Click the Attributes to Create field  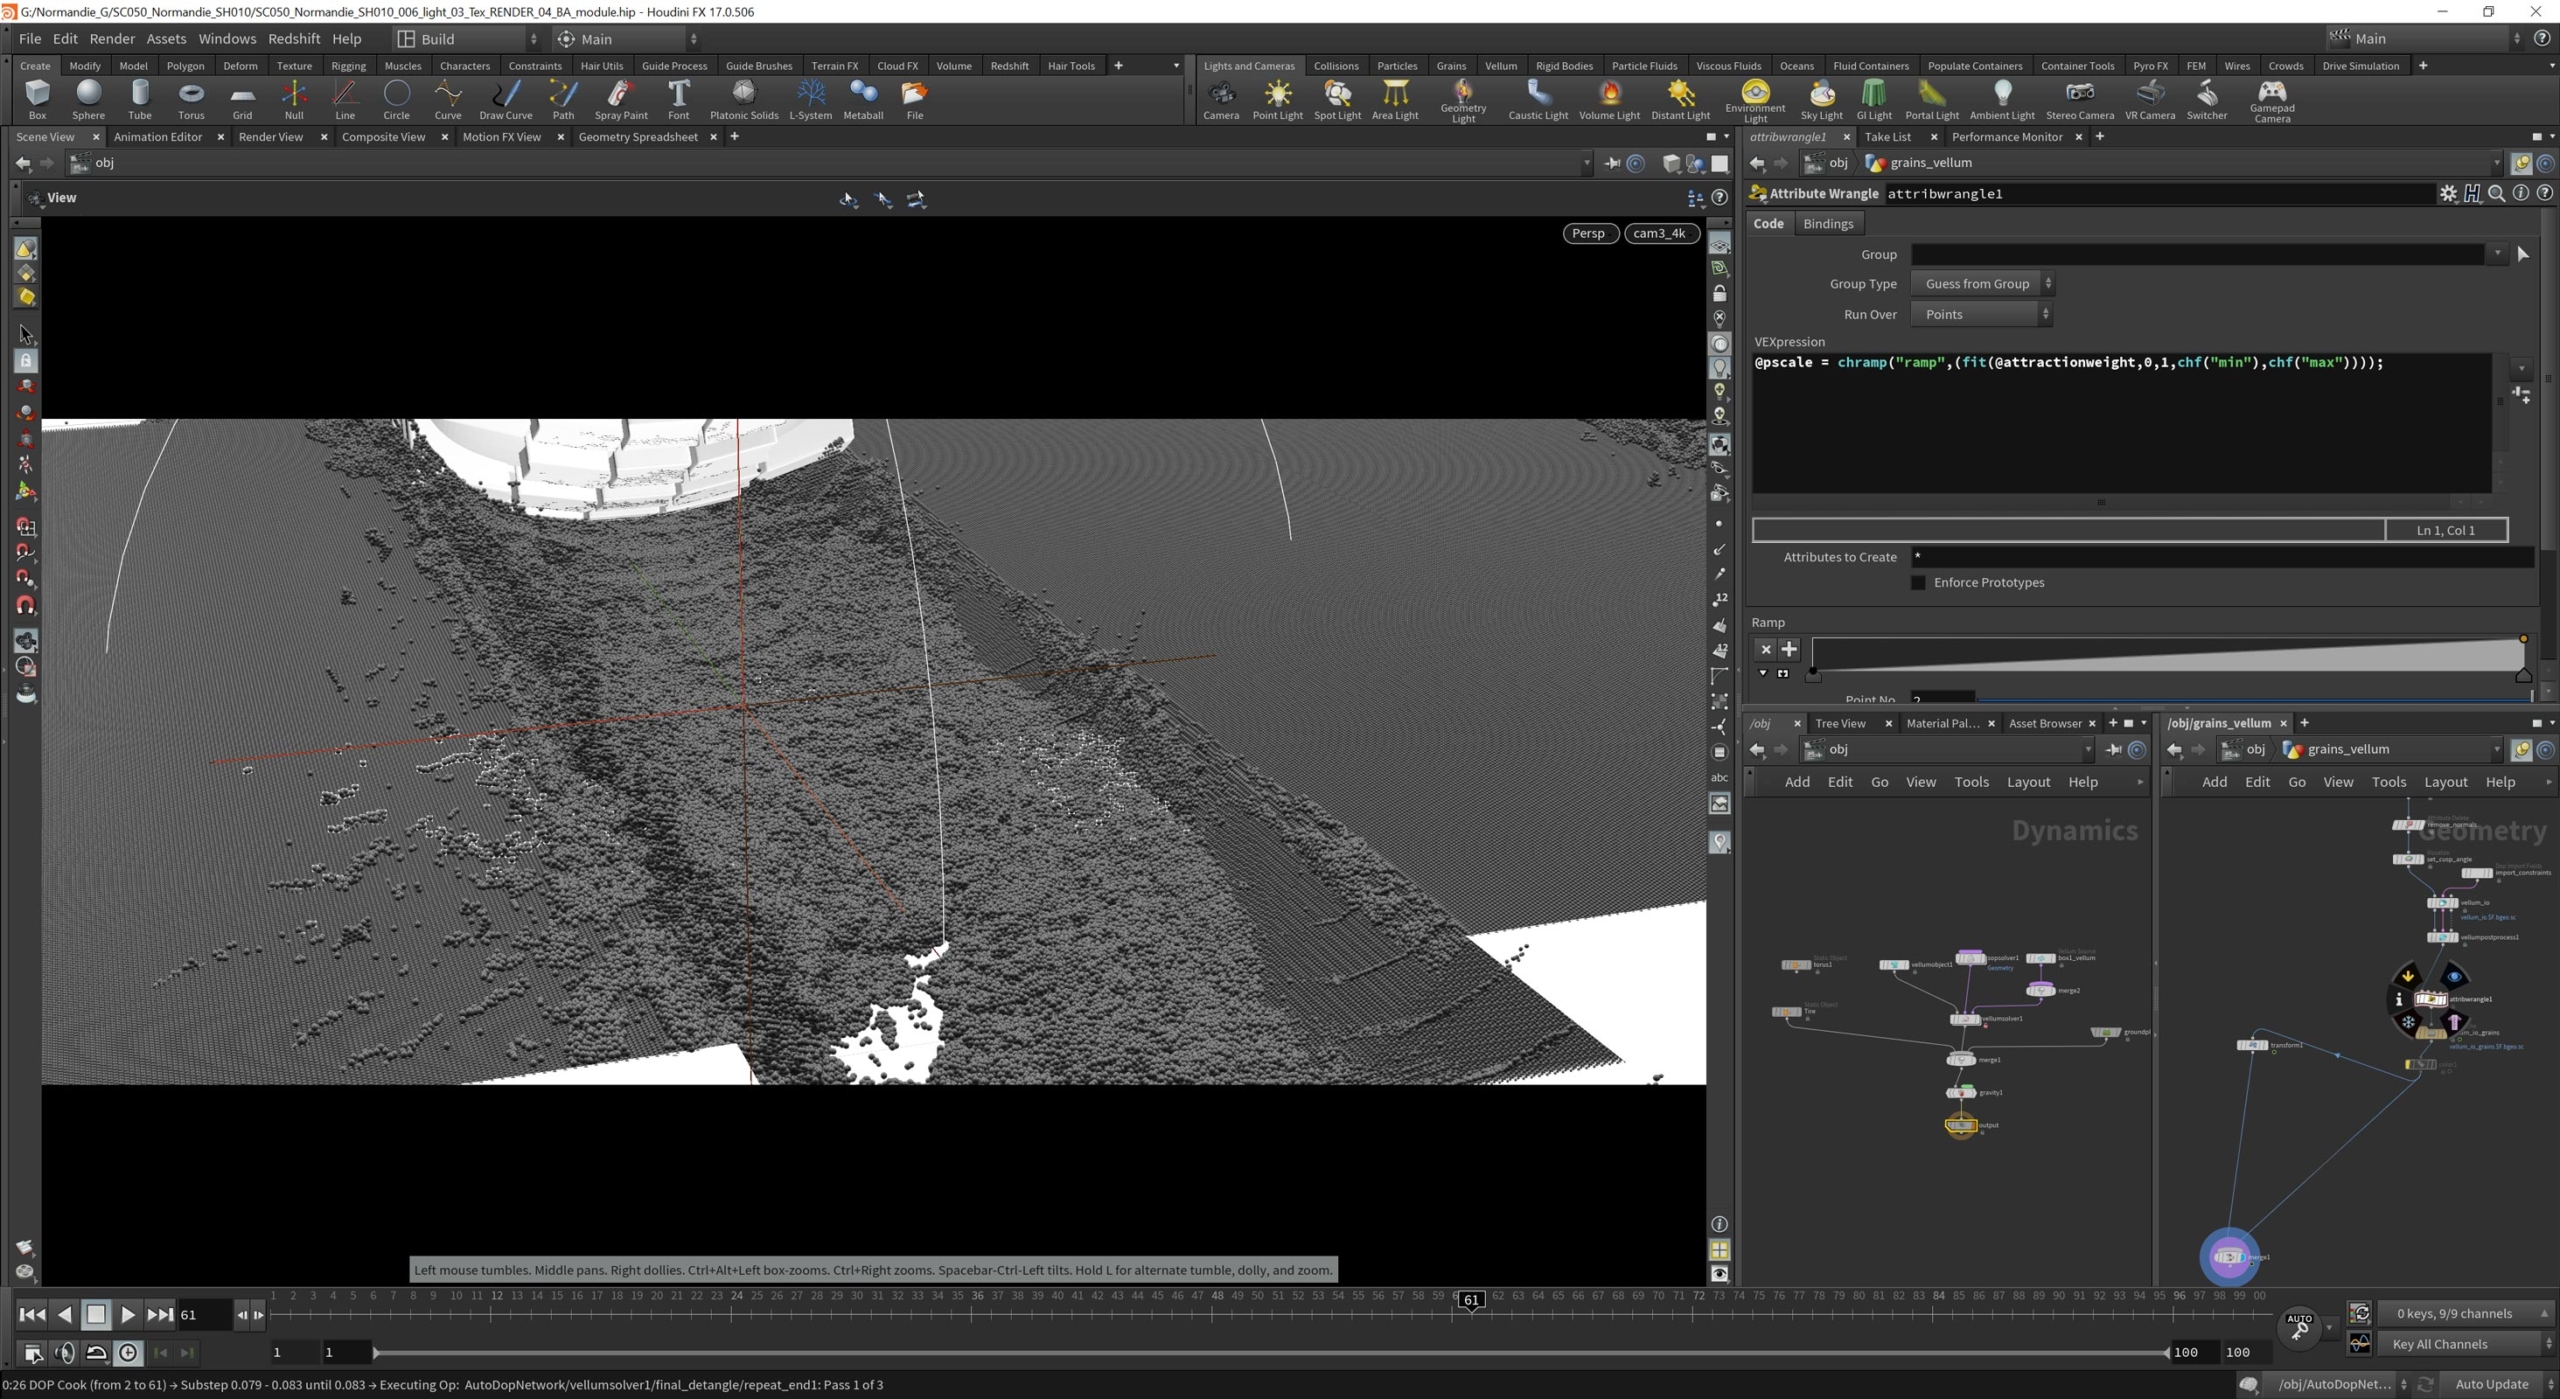click(2222, 557)
